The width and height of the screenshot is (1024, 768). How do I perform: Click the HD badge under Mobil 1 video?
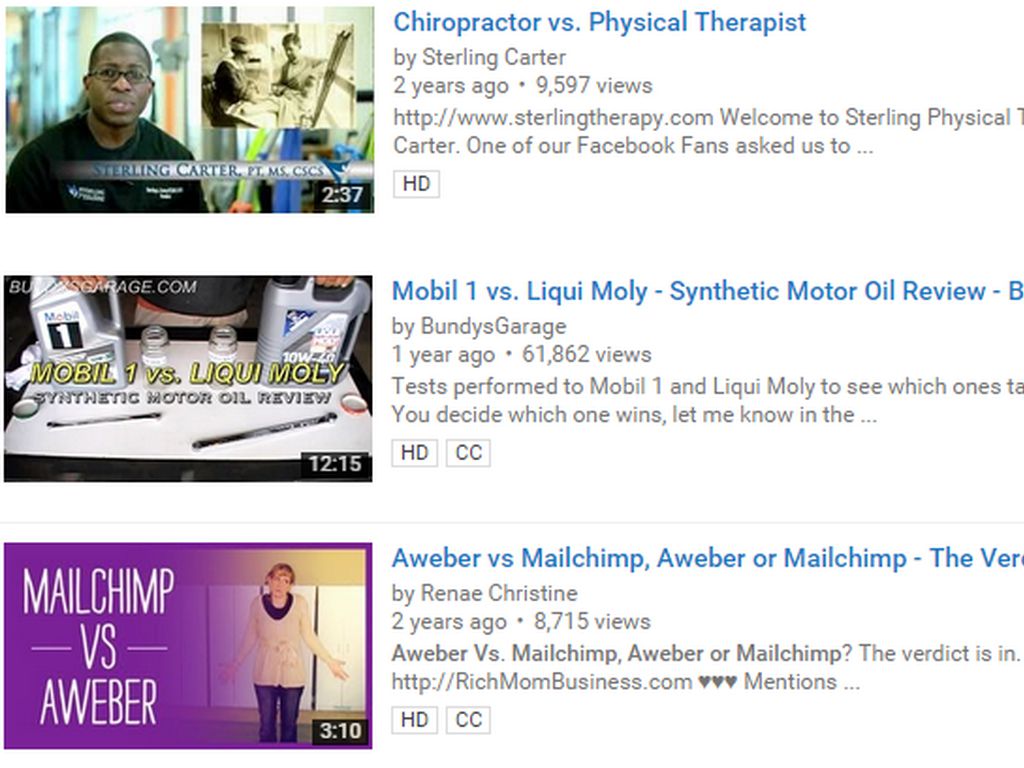[415, 453]
